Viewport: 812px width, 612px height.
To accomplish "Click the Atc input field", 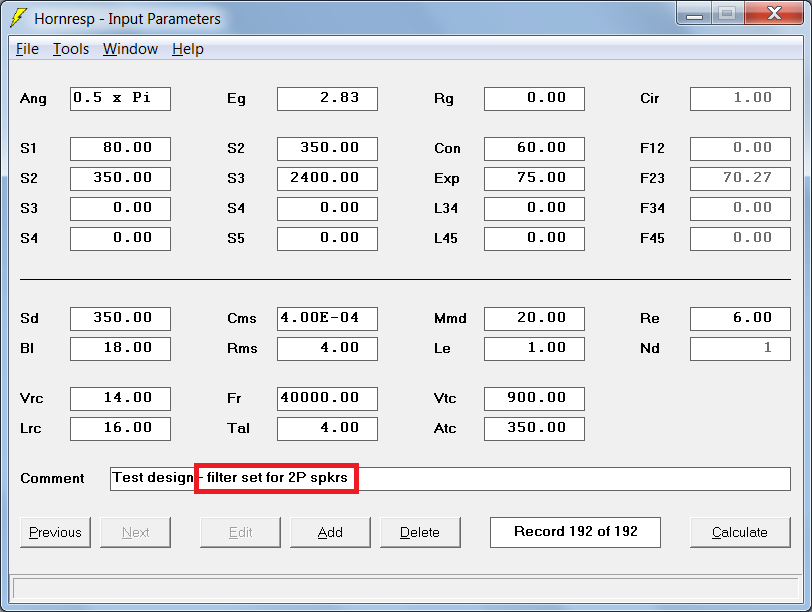I will 534,429.
